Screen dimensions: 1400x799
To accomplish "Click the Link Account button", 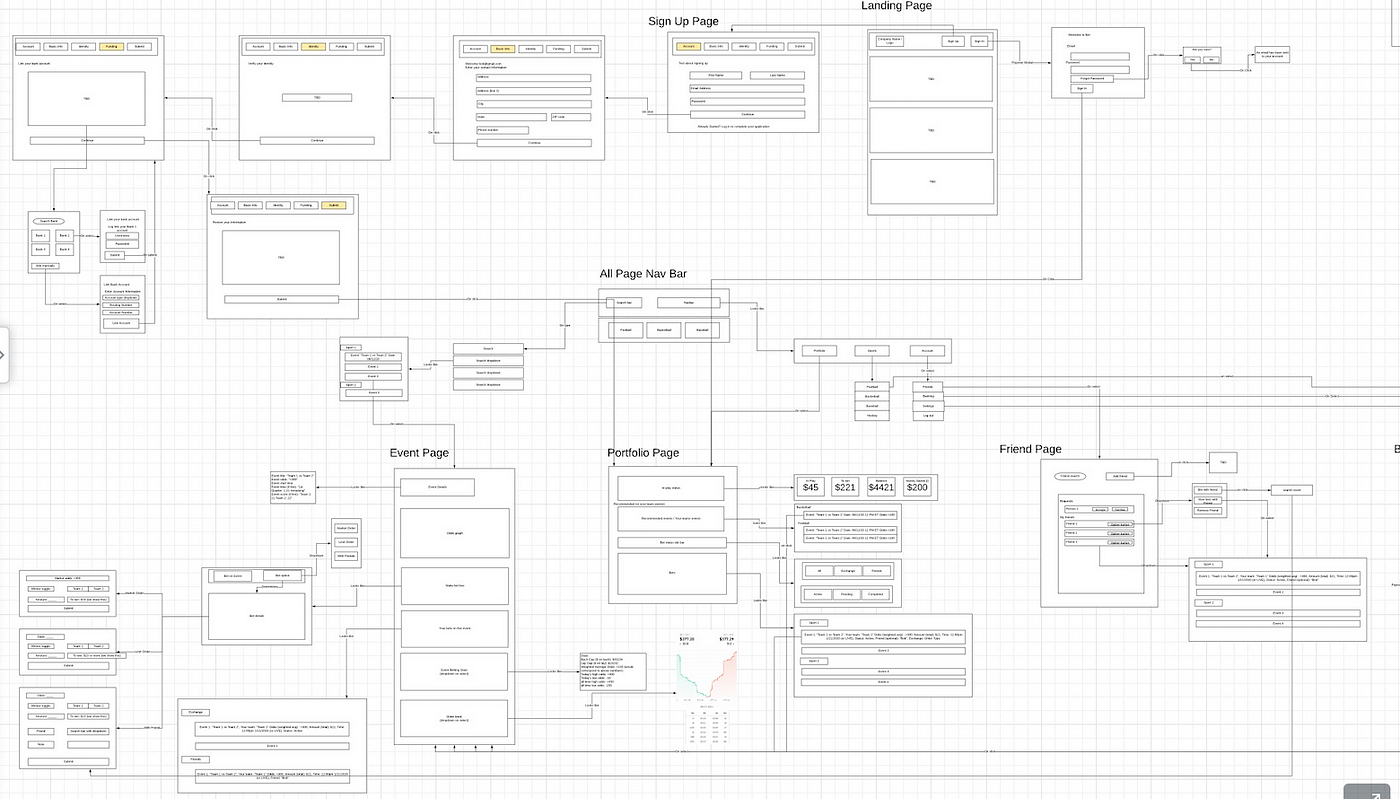I will (x=121, y=323).
